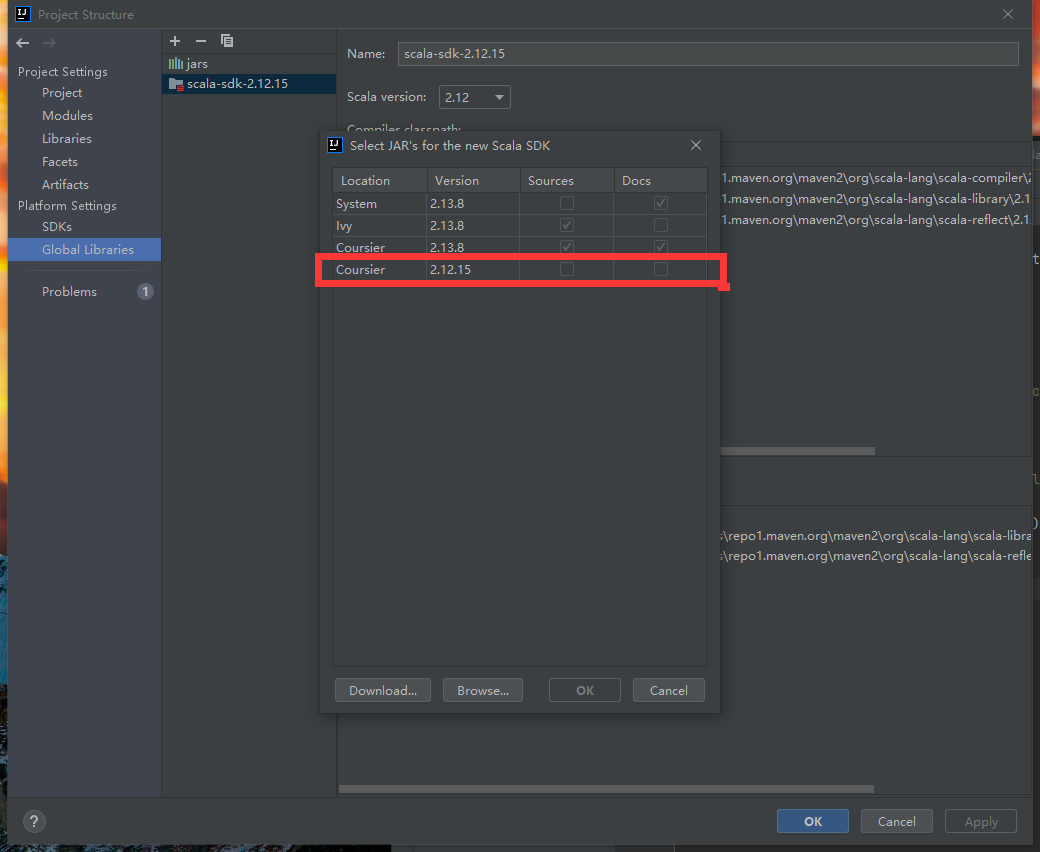Viewport: 1040px width, 852px height.
Task: Sort table by Location column header
Action: point(379,180)
